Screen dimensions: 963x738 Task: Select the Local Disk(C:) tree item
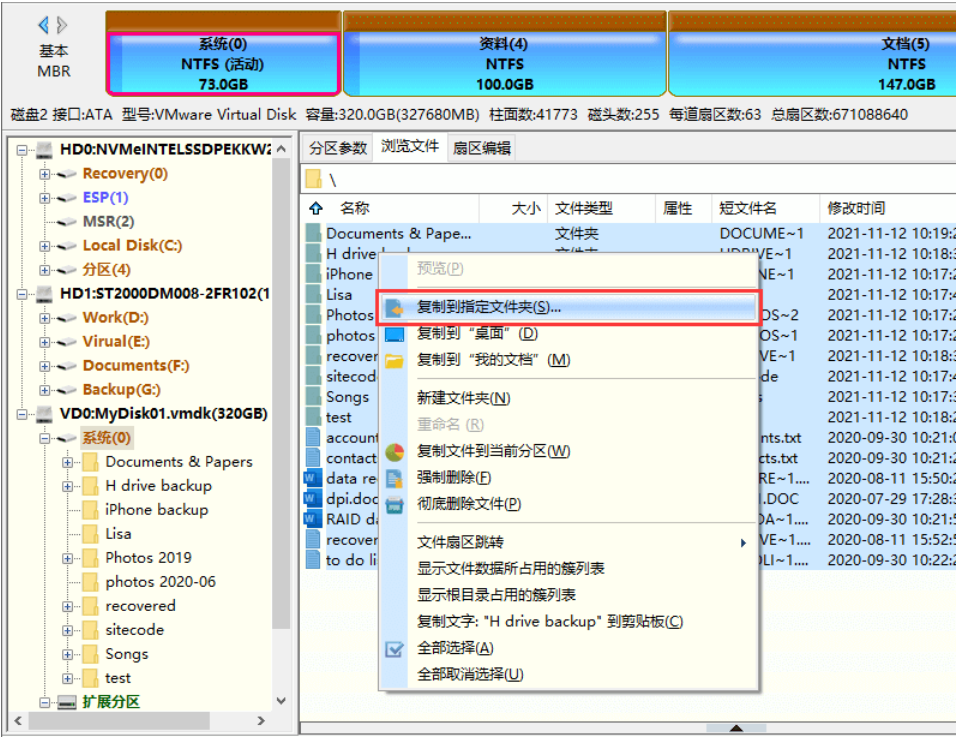pyautogui.click(x=133, y=246)
